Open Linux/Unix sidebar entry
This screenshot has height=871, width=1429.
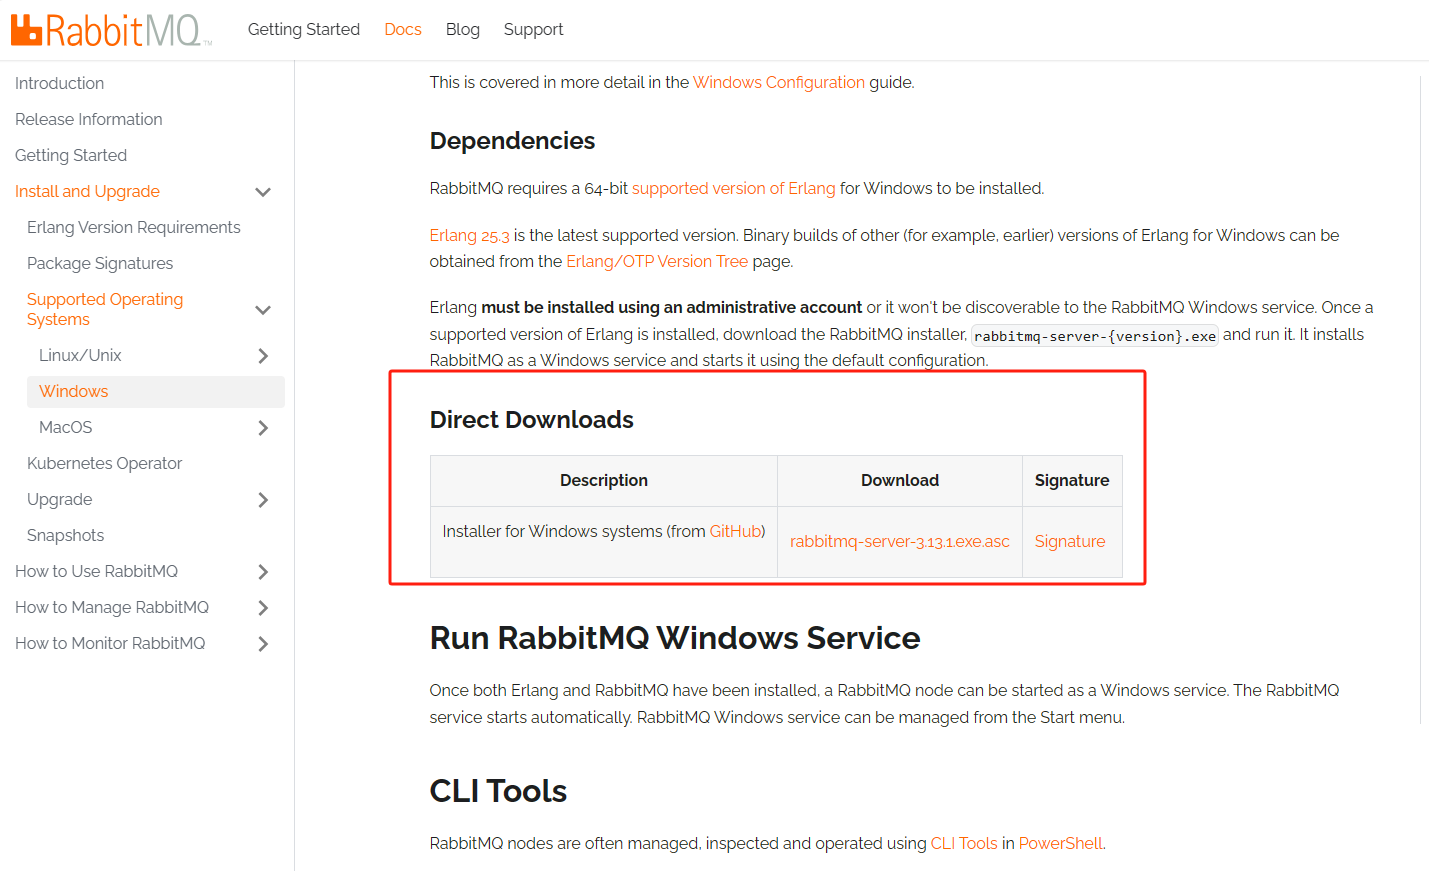click(x=80, y=355)
